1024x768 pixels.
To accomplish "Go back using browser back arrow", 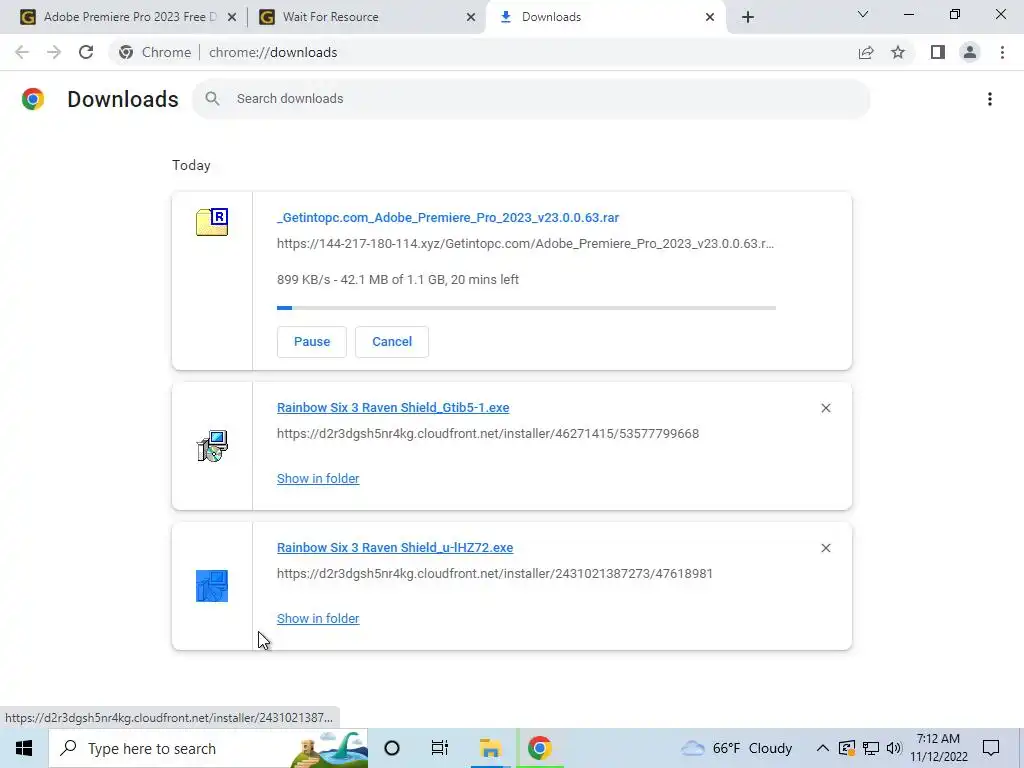I will 22,52.
